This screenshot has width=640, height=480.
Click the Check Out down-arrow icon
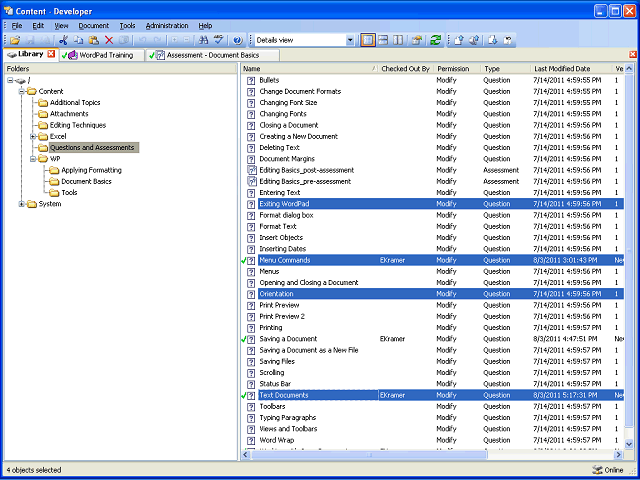click(493, 40)
